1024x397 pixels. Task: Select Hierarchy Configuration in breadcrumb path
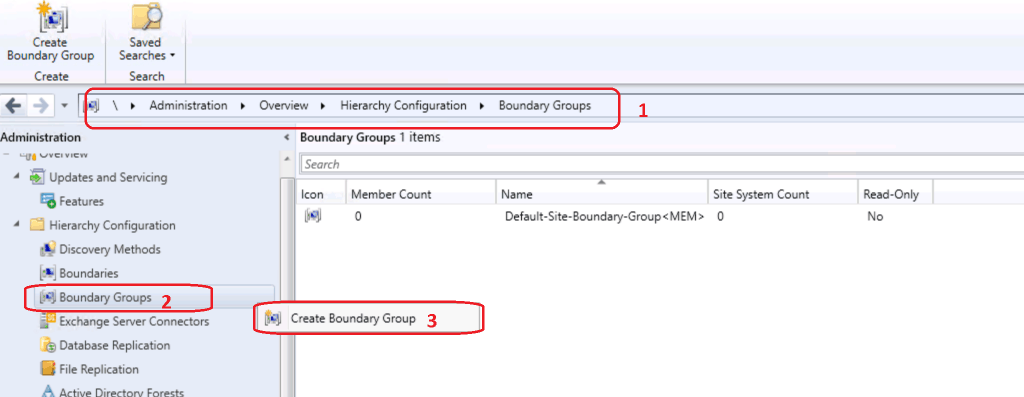403,106
